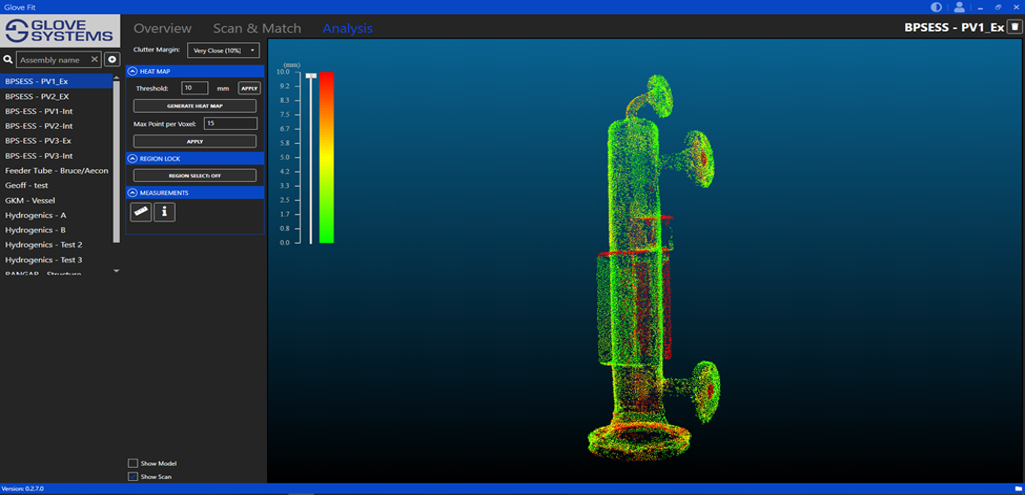This screenshot has height=495, width=1025.
Task: Apply the Max Point per Voxel setting
Action: 195,141
